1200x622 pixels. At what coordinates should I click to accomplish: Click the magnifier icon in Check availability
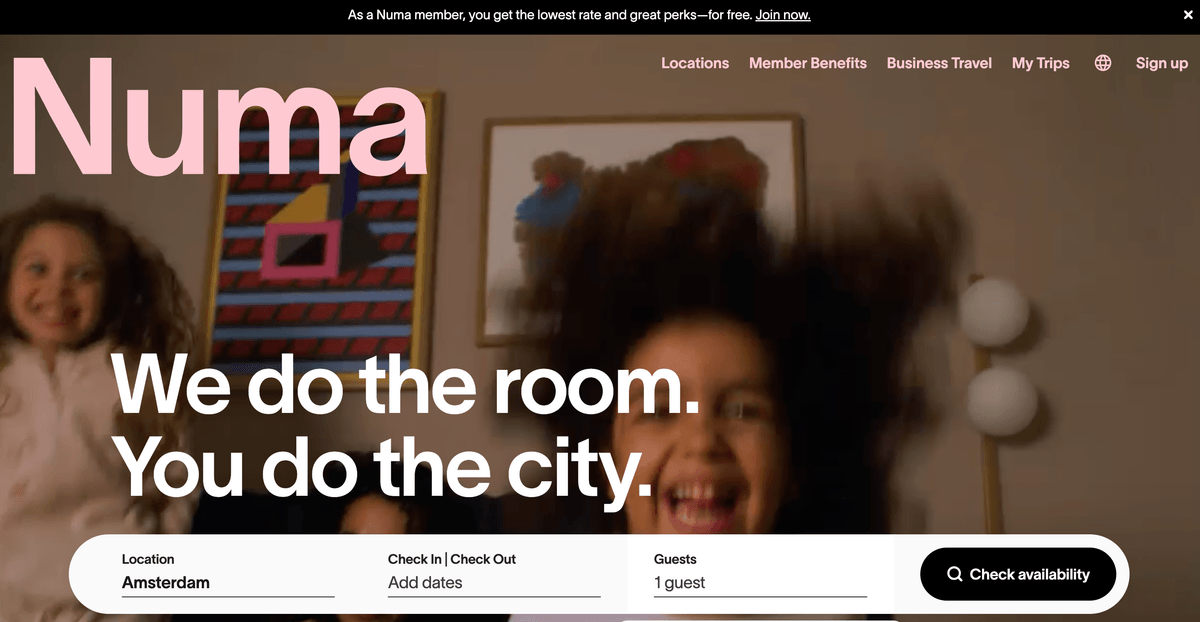click(x=955, y=574)
